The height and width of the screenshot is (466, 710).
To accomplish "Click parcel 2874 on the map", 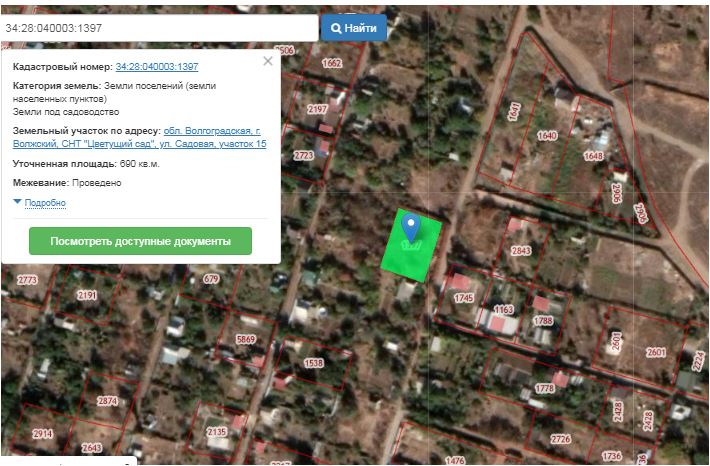I will pos(107,401).
